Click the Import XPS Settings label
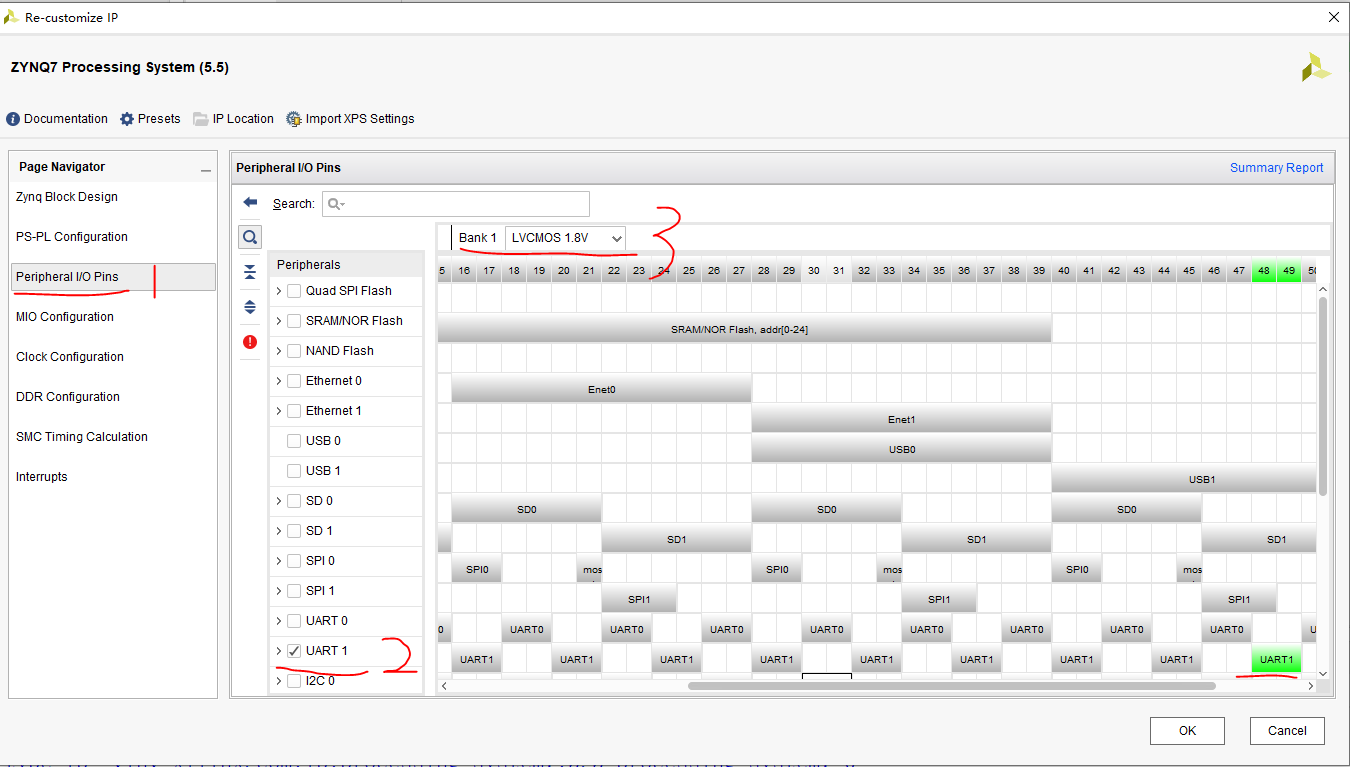The width and height of the screenshot is (1350, 767). click(x=360, y=119)
